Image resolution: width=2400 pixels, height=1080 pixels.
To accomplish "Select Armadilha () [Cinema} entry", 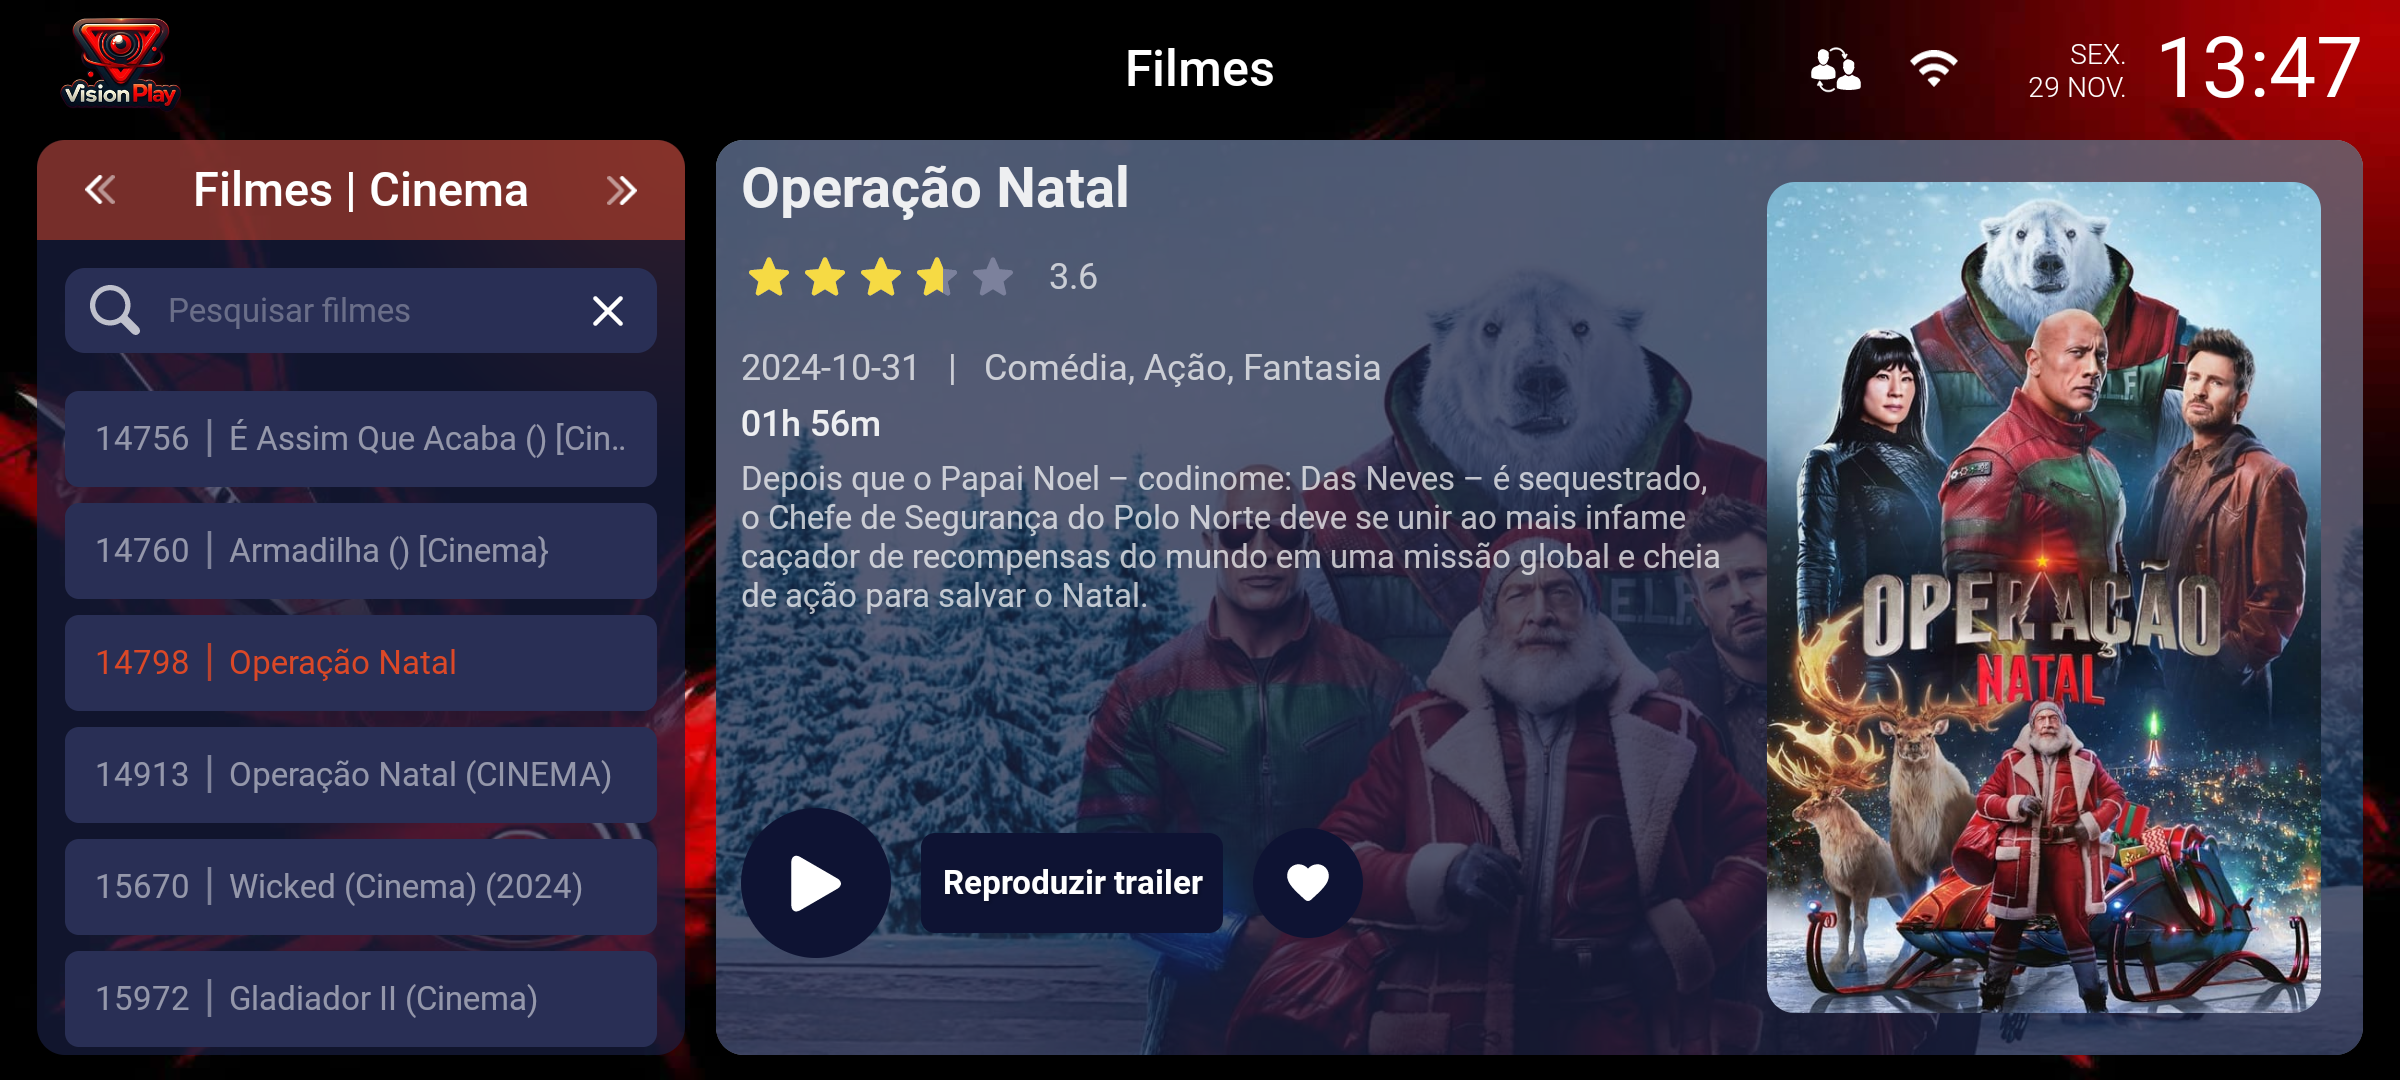I will pyautogui.click(x=361, y=550).
